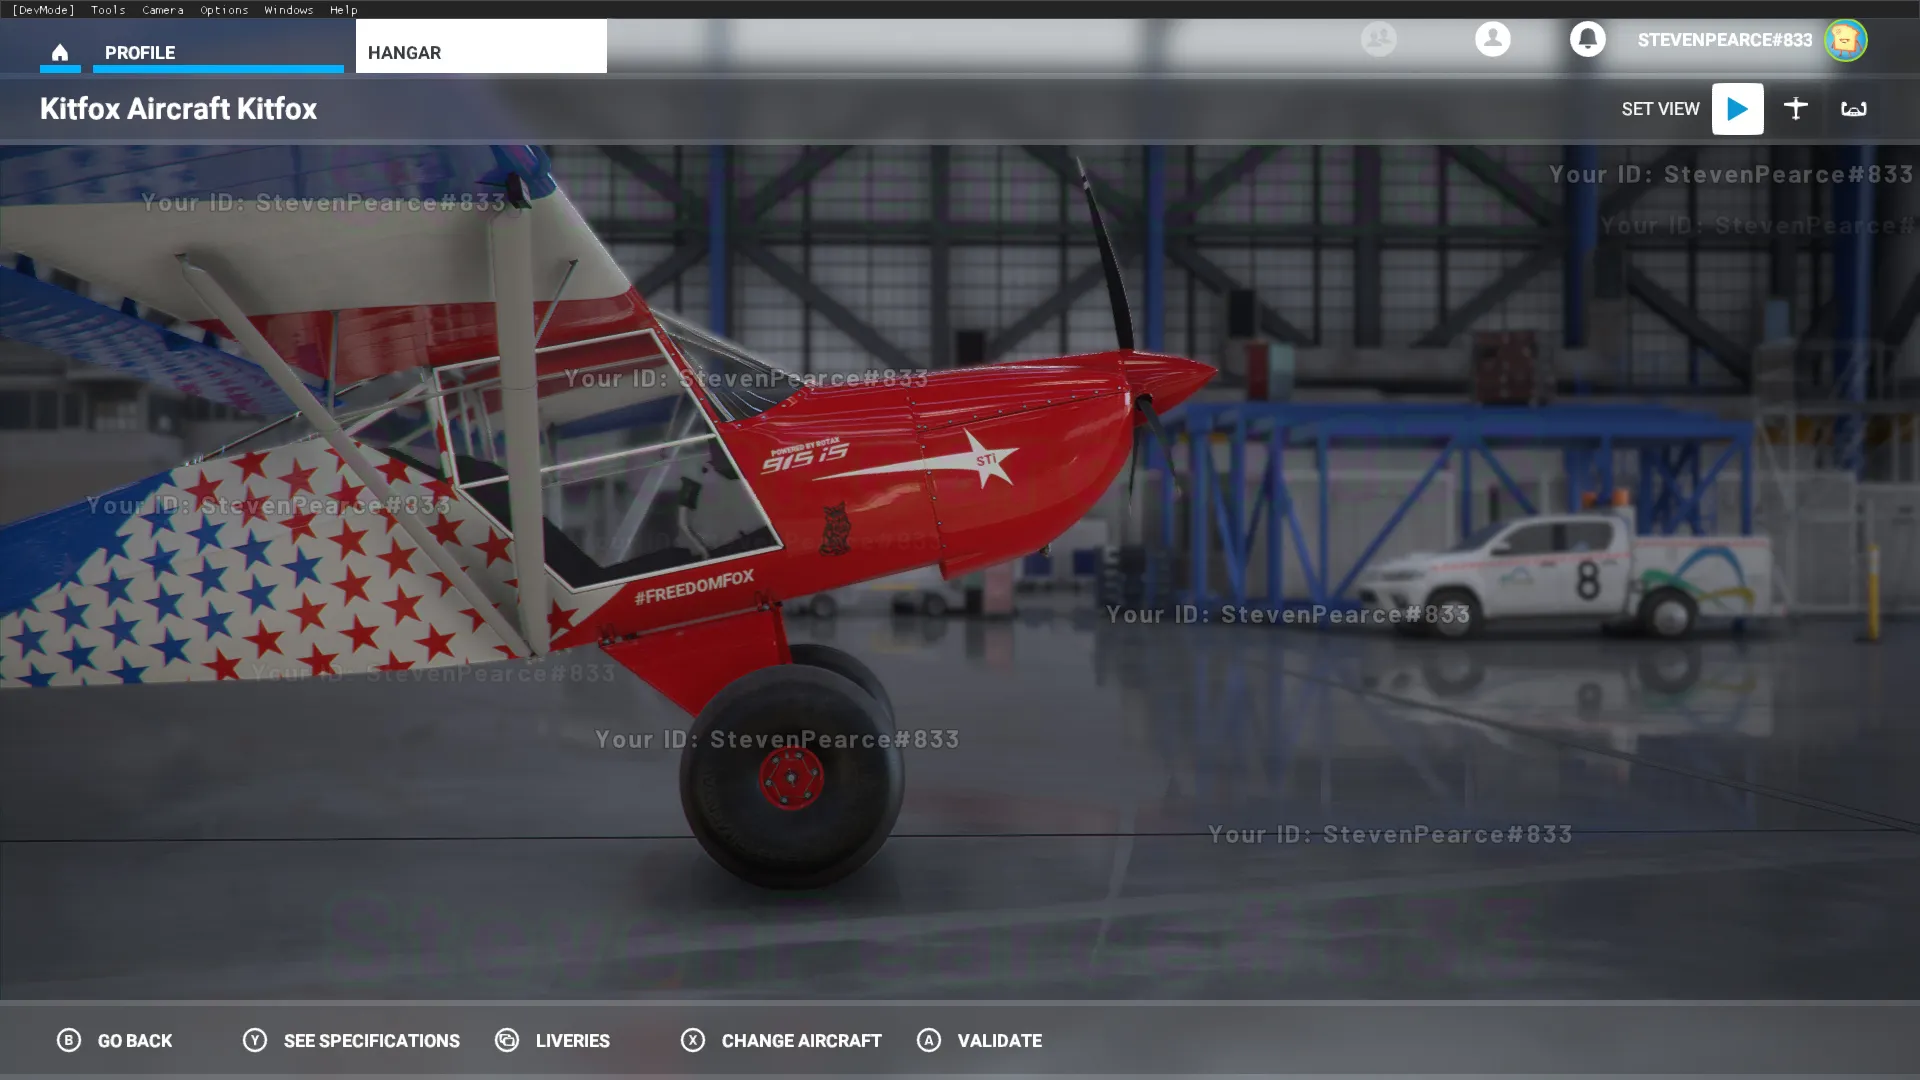Open the Camera menu
1920x1080 pixels.
(x=162, y=9)
